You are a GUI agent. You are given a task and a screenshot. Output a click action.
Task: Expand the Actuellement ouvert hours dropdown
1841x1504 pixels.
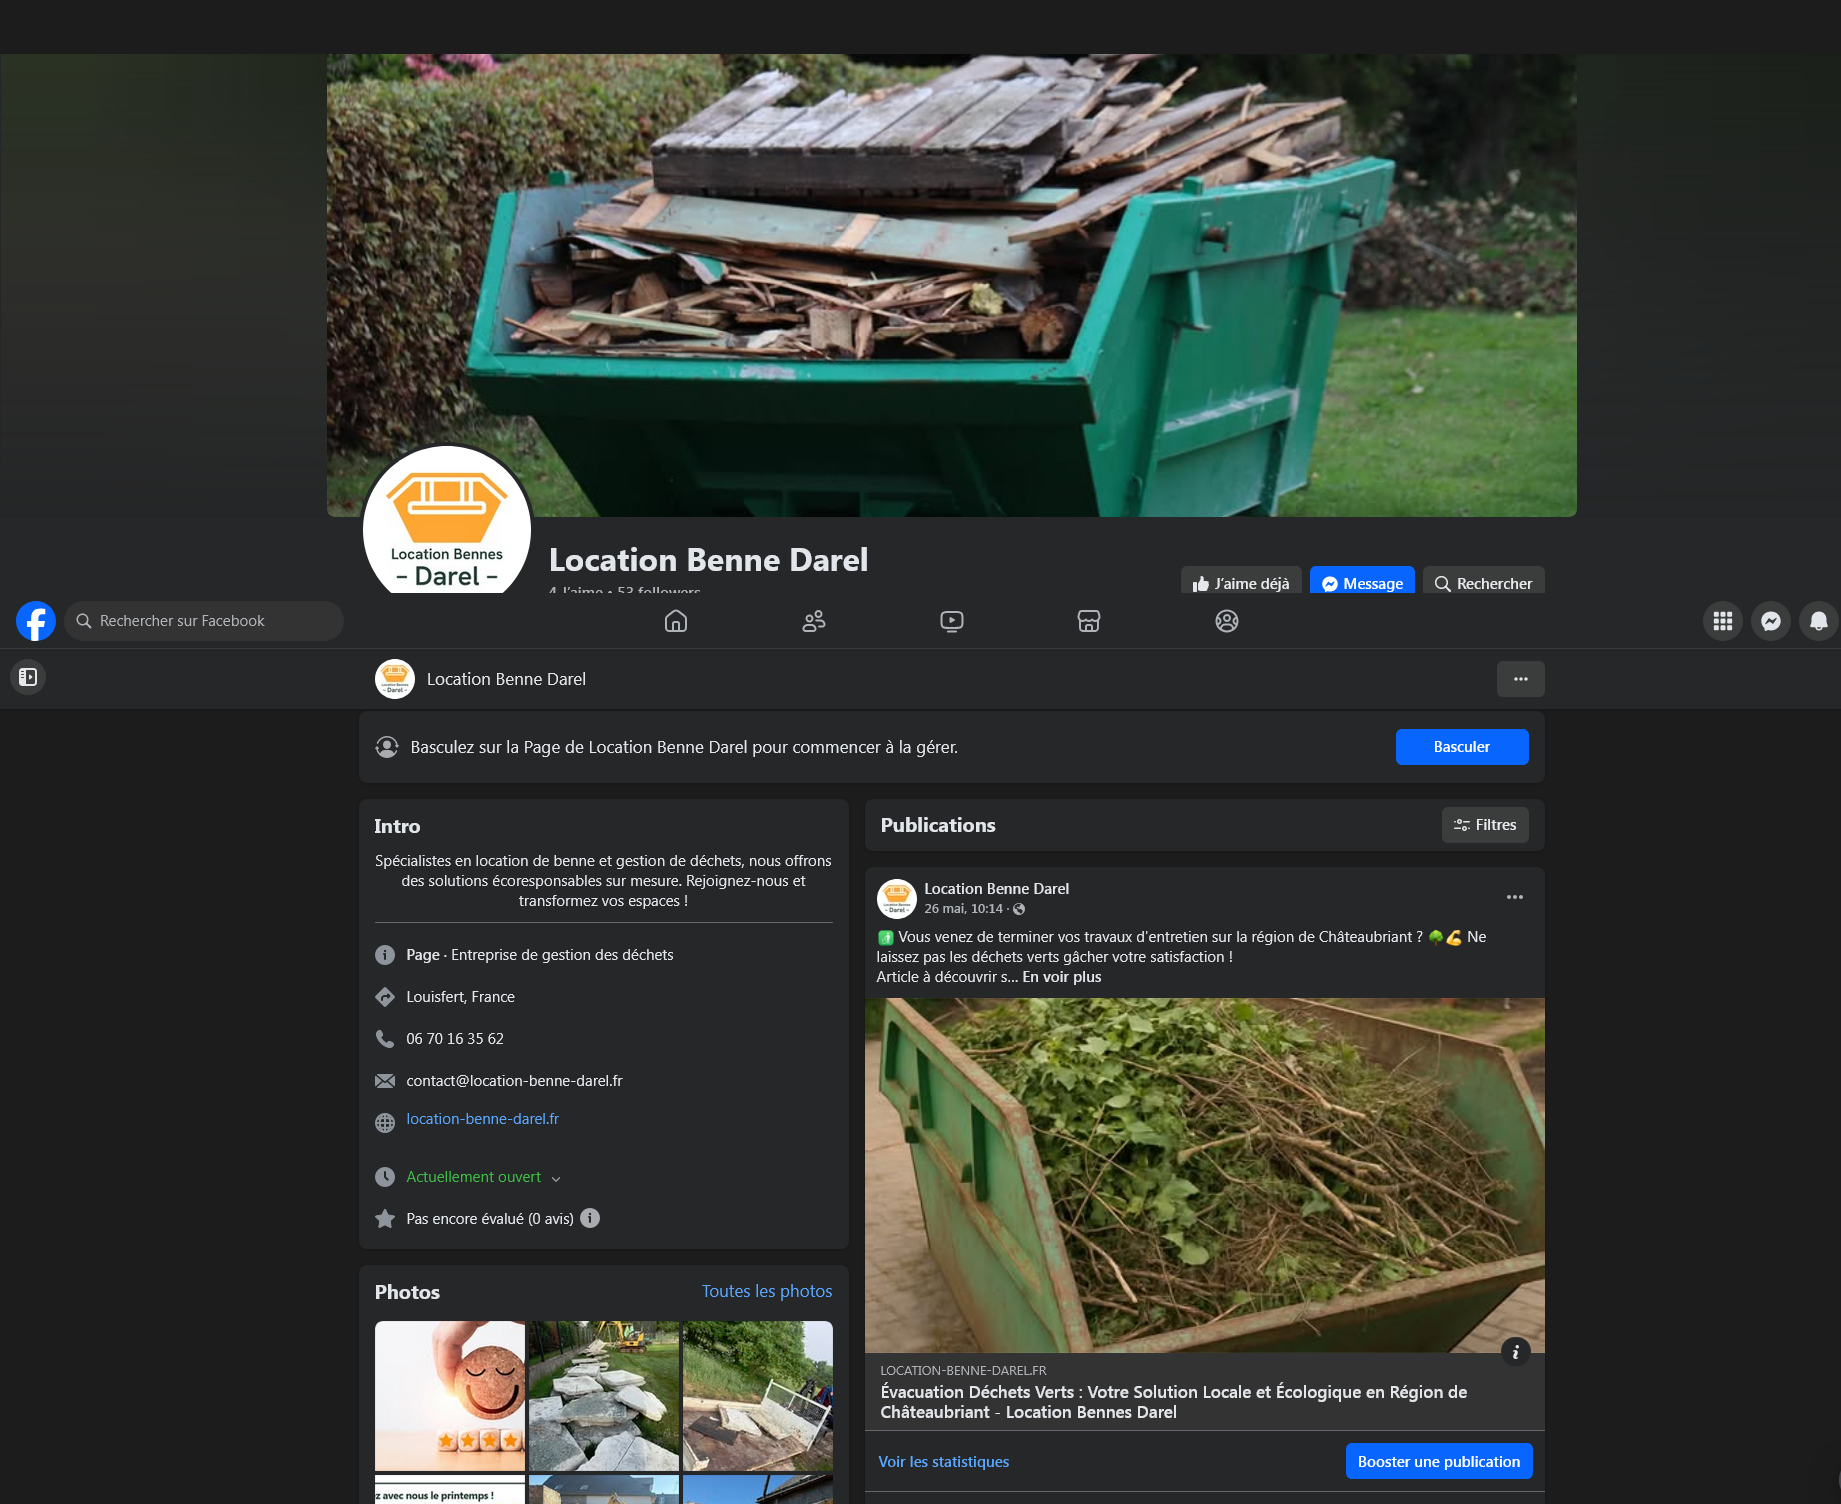click(x=556, y=1178)
